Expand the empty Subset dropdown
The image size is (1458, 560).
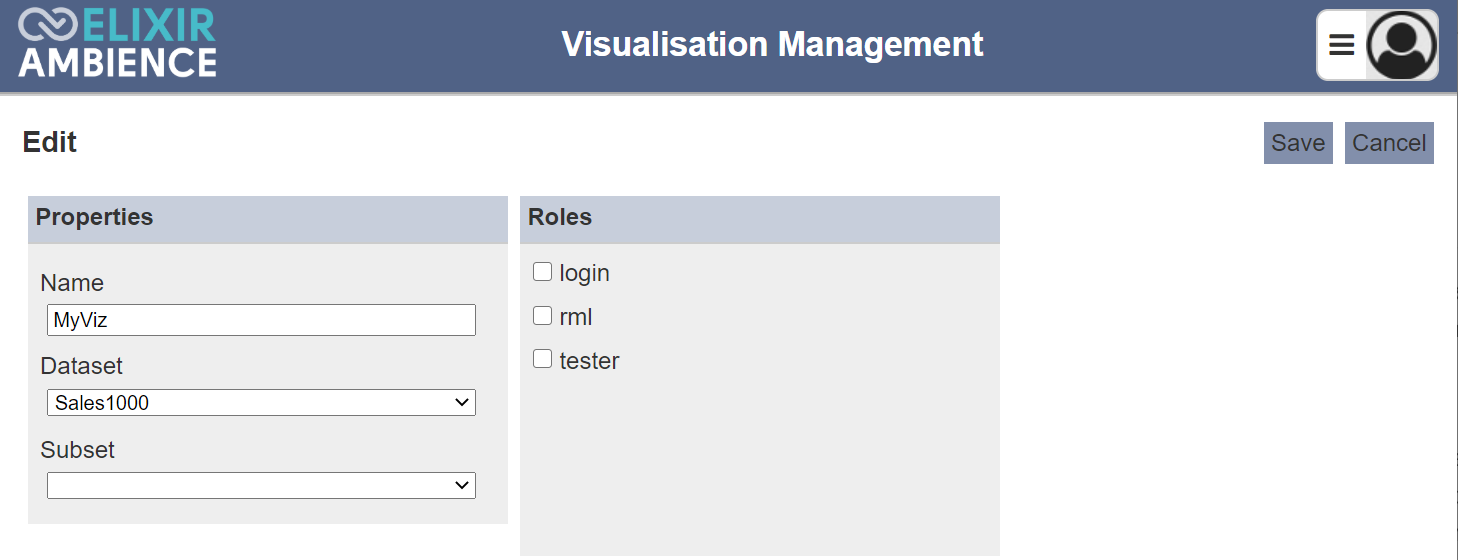pos(261,485)
